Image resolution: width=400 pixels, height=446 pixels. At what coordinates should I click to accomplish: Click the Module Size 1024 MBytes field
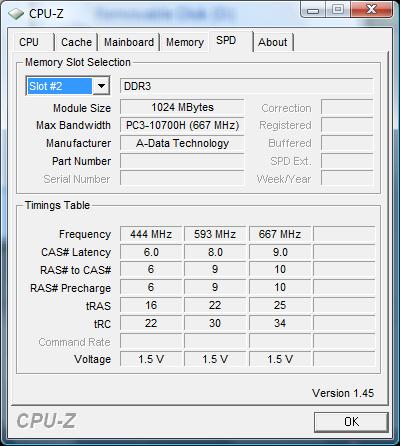pos(182,107)
